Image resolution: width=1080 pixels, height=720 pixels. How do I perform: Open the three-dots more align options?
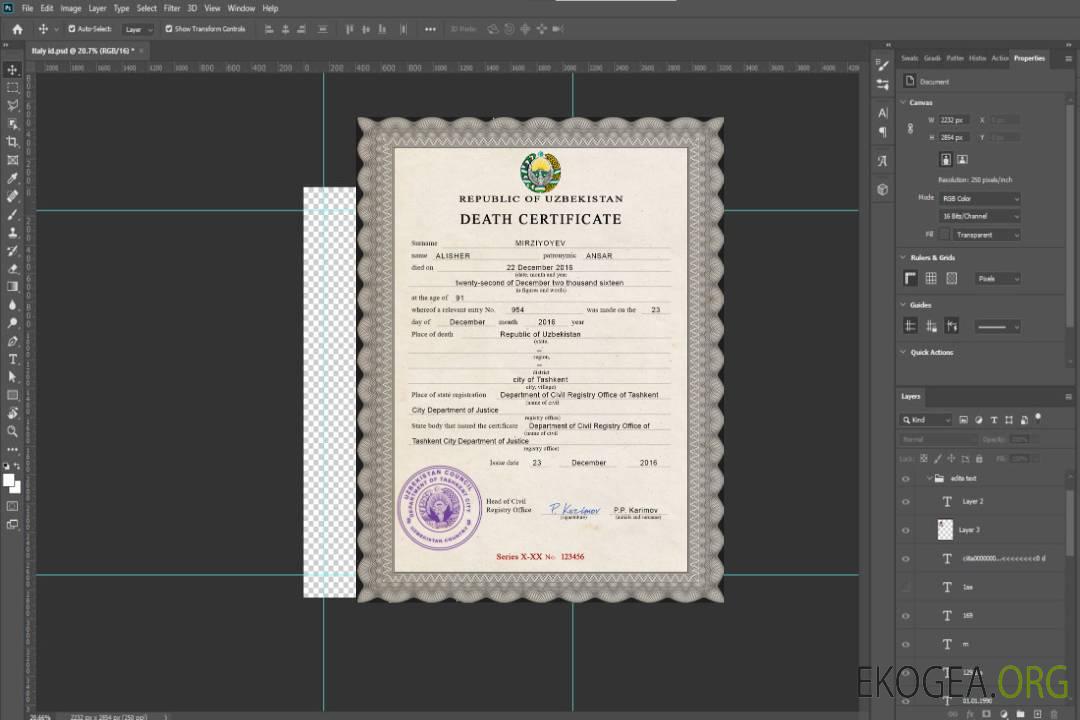430,29
